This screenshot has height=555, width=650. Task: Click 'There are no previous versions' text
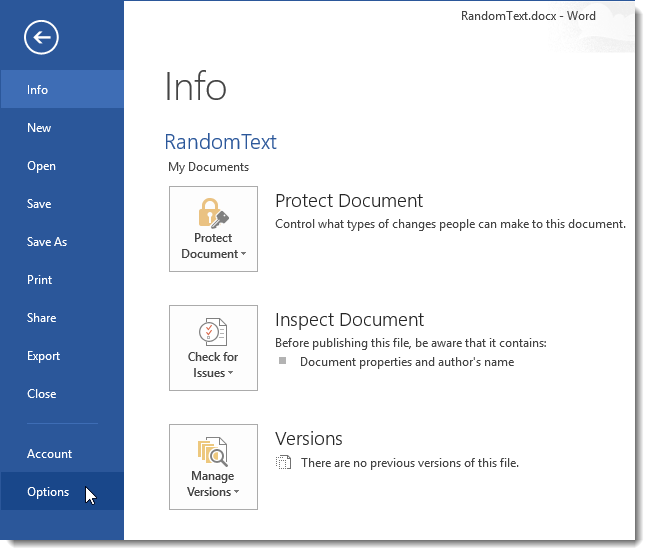pyautogui.click(x=410, y=463)
